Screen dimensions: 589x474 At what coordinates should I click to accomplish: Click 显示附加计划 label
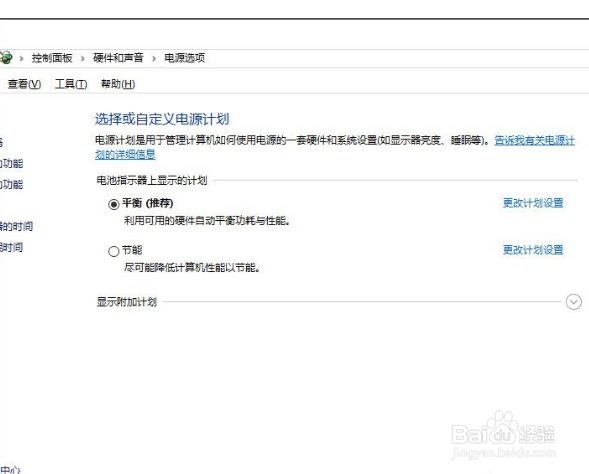click(127, 302)
